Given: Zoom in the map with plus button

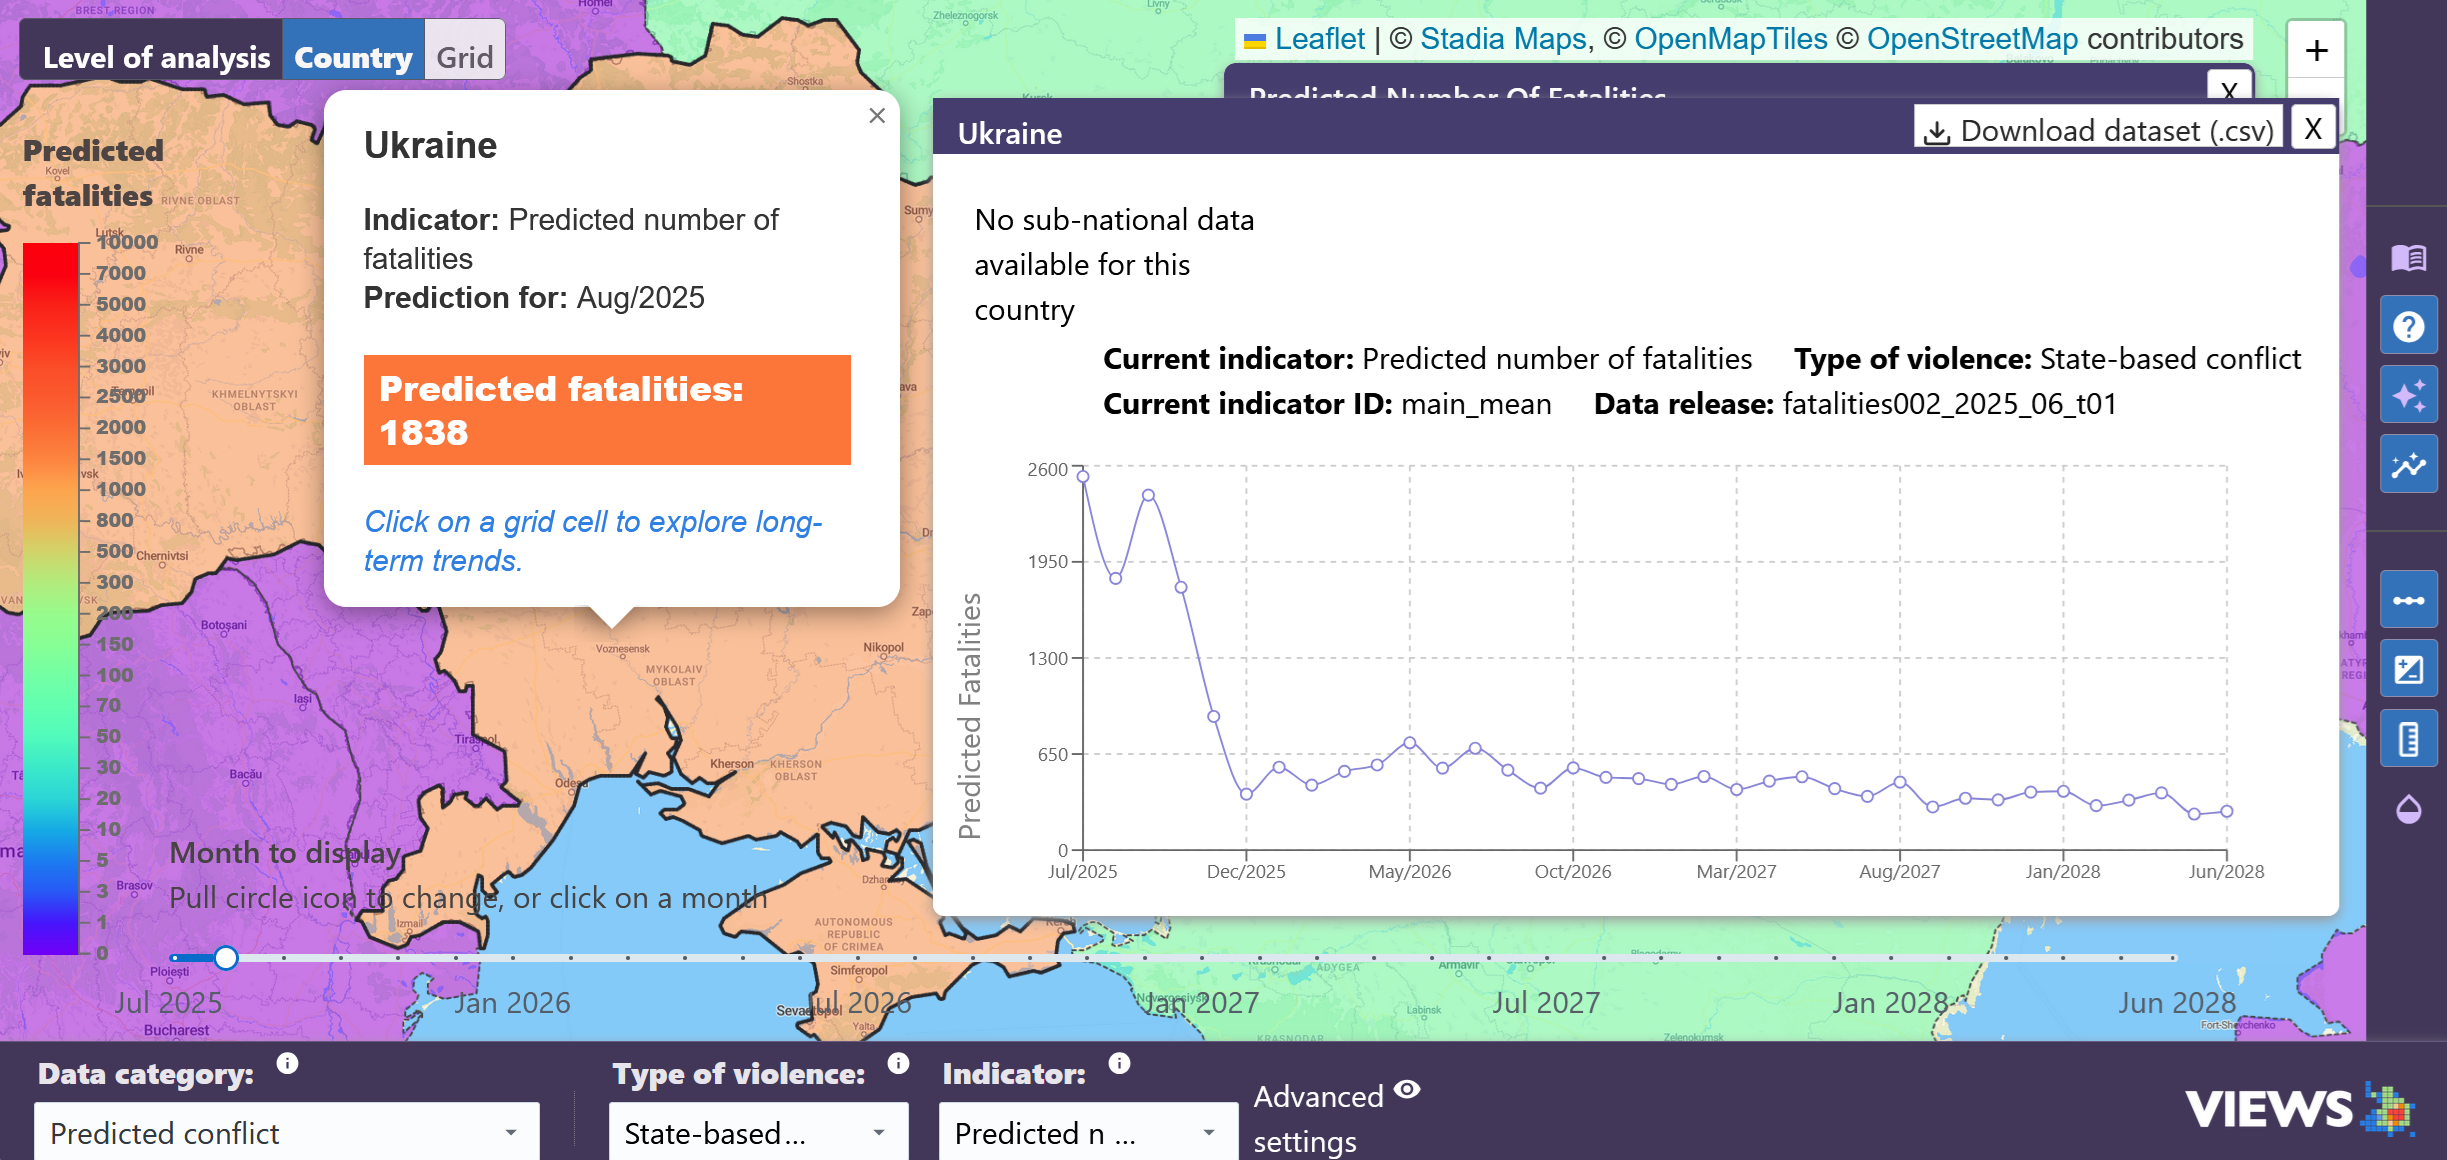Looking at the screenshot, I should 2316,50.
